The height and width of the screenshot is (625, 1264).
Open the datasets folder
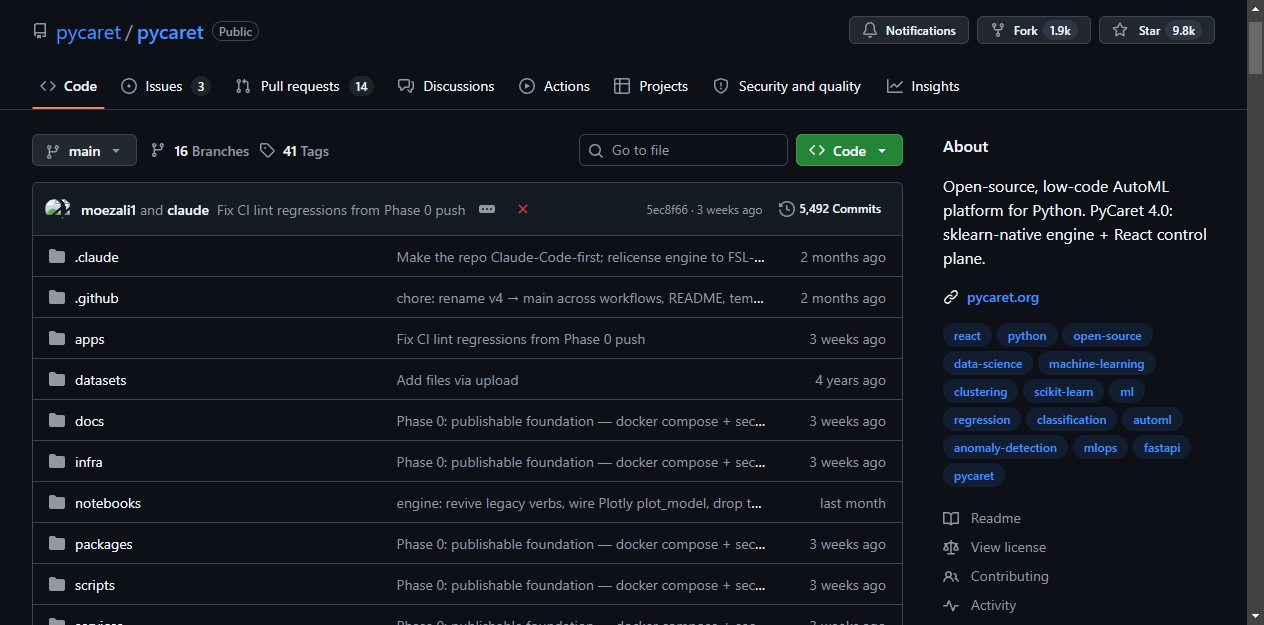(x=101, y=380)
